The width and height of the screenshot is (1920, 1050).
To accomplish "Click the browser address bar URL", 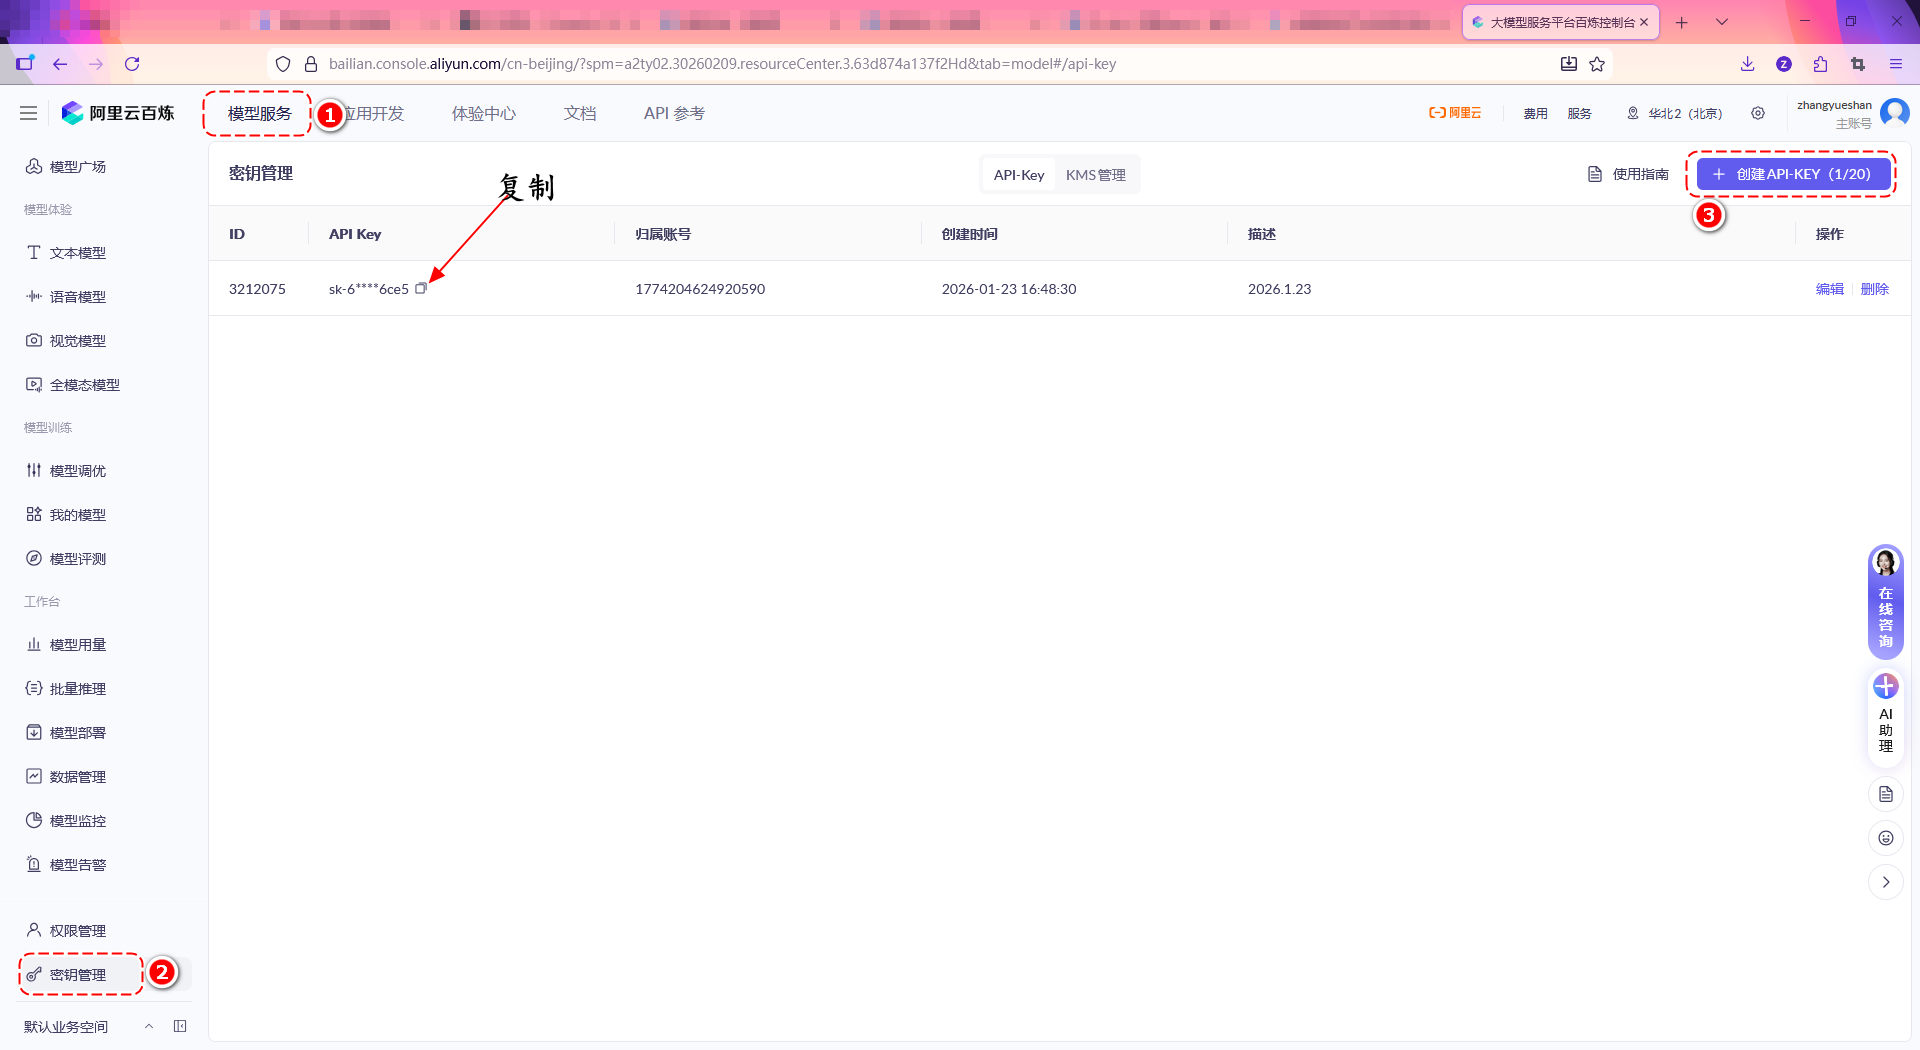I will point(722,64).
